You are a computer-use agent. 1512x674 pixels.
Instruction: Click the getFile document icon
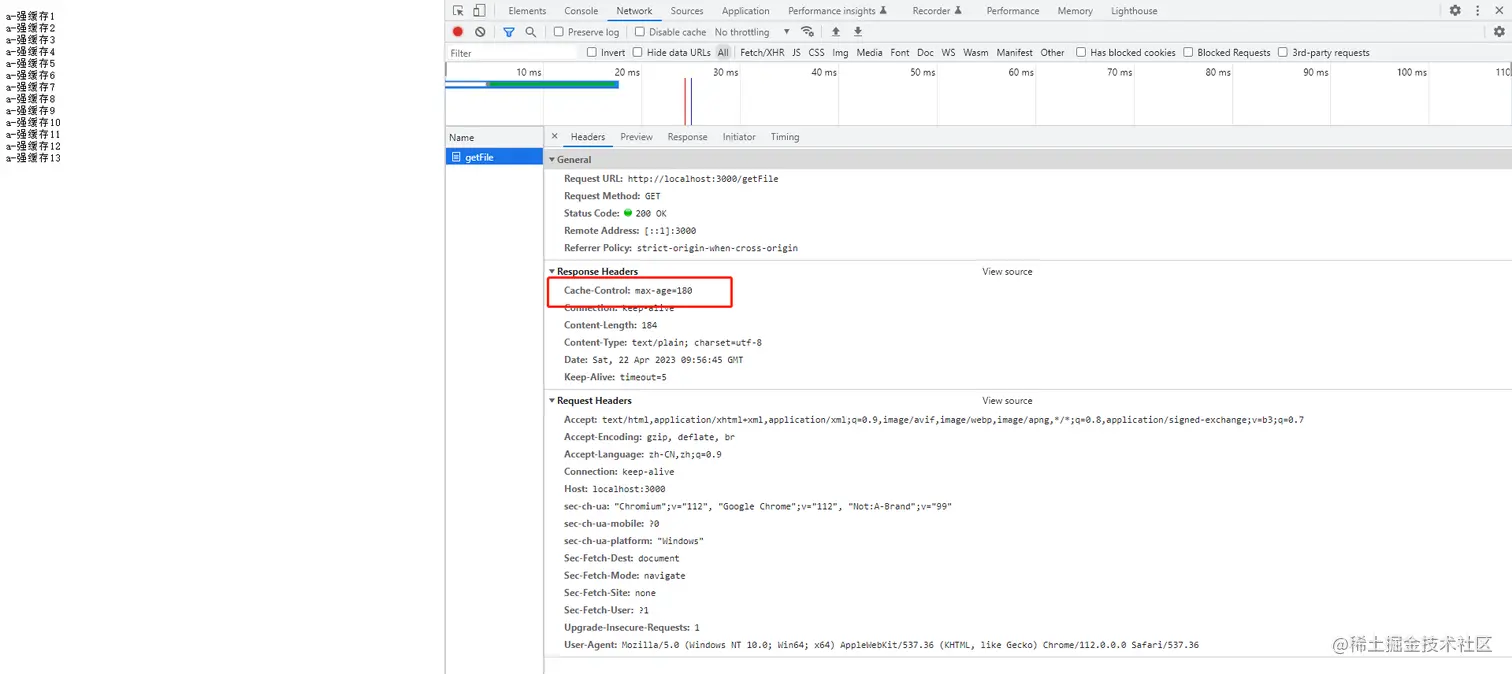456,157
